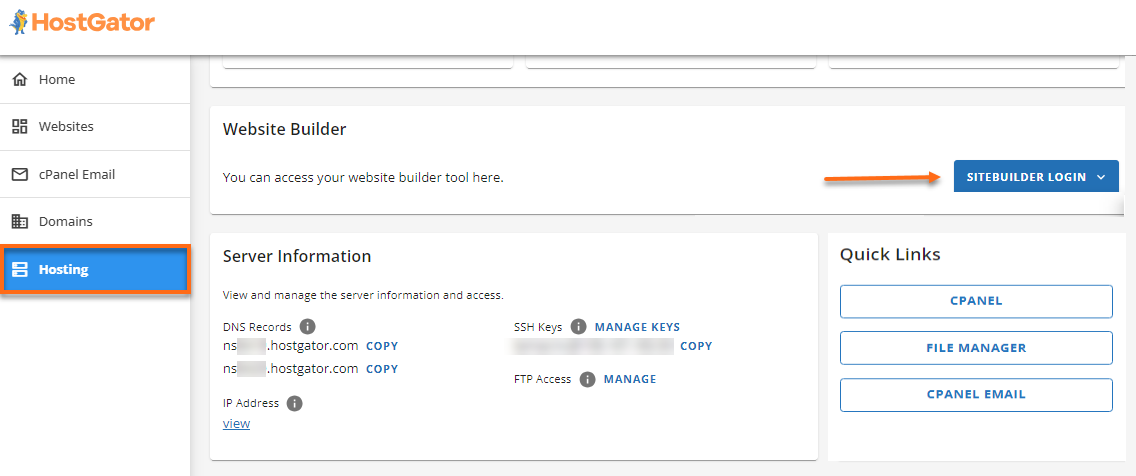Image resolution: width=1136 pixels, height=476 pixels.
Task: Open the Domains menu item
Action: click(x=65, y=221)
